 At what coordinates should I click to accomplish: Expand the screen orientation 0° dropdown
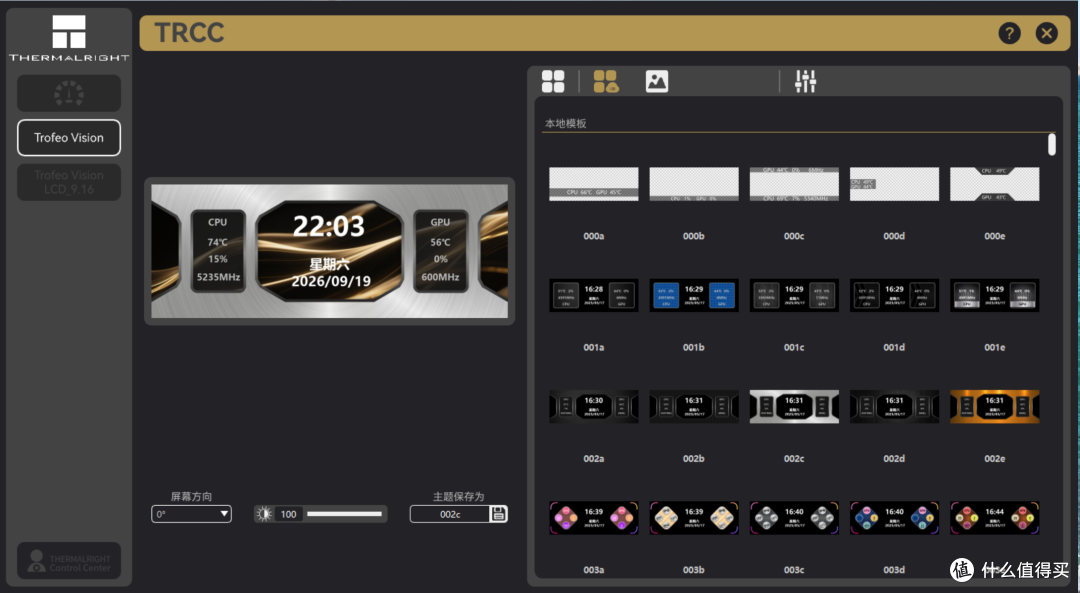(x=191, y=514)
